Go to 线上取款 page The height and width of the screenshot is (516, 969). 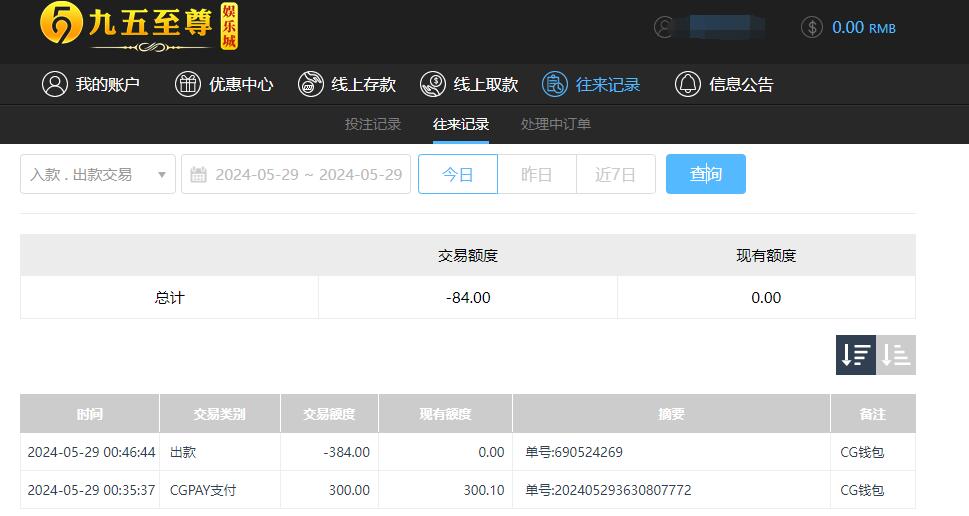click(x=468, y=84)
